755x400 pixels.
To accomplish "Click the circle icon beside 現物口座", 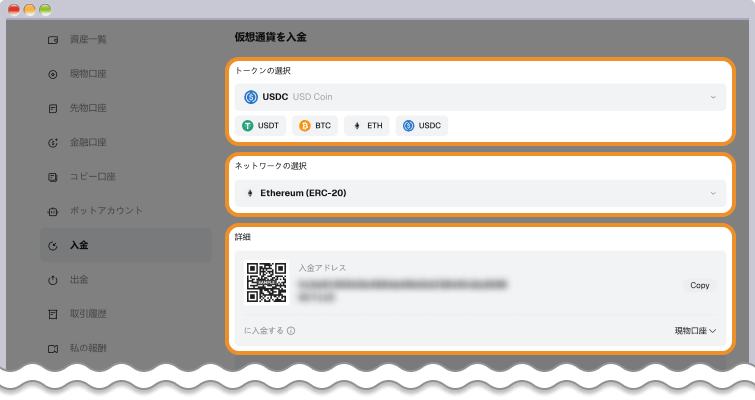I will pos(53,74).
